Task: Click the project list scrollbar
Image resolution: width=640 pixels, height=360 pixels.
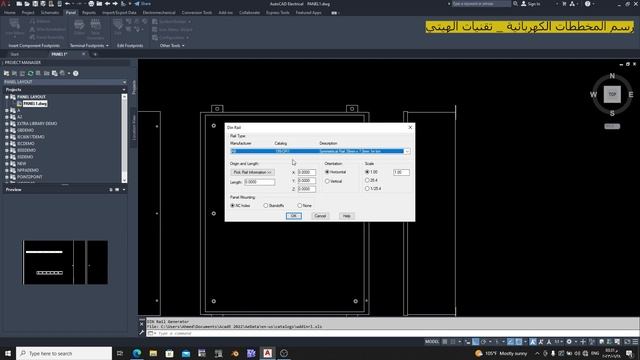Action: coord(124,138)
